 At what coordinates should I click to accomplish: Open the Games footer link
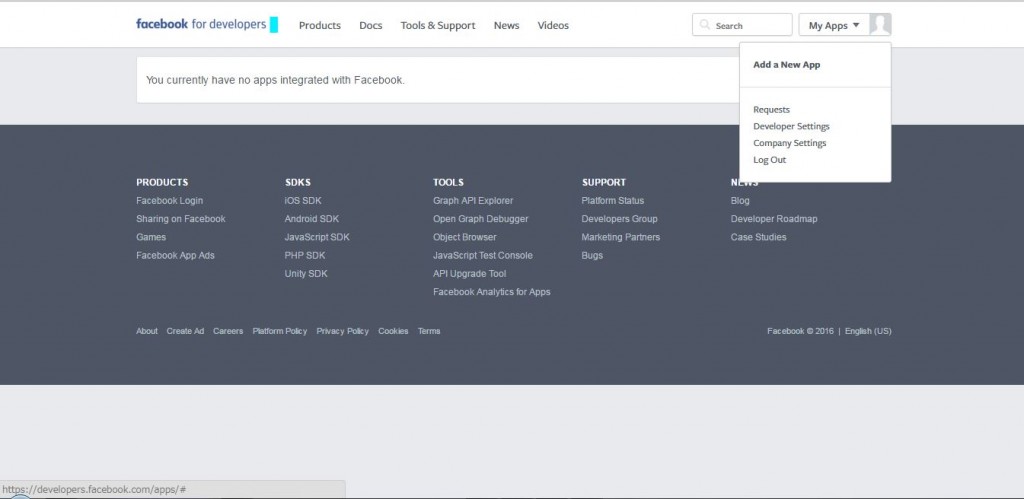coord(151,237)
